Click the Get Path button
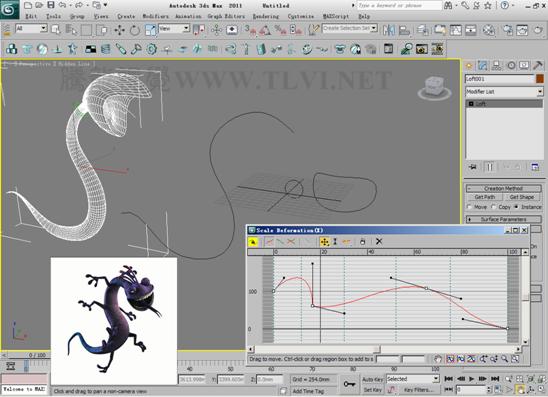548x397 pixels. tap(485, 197)
